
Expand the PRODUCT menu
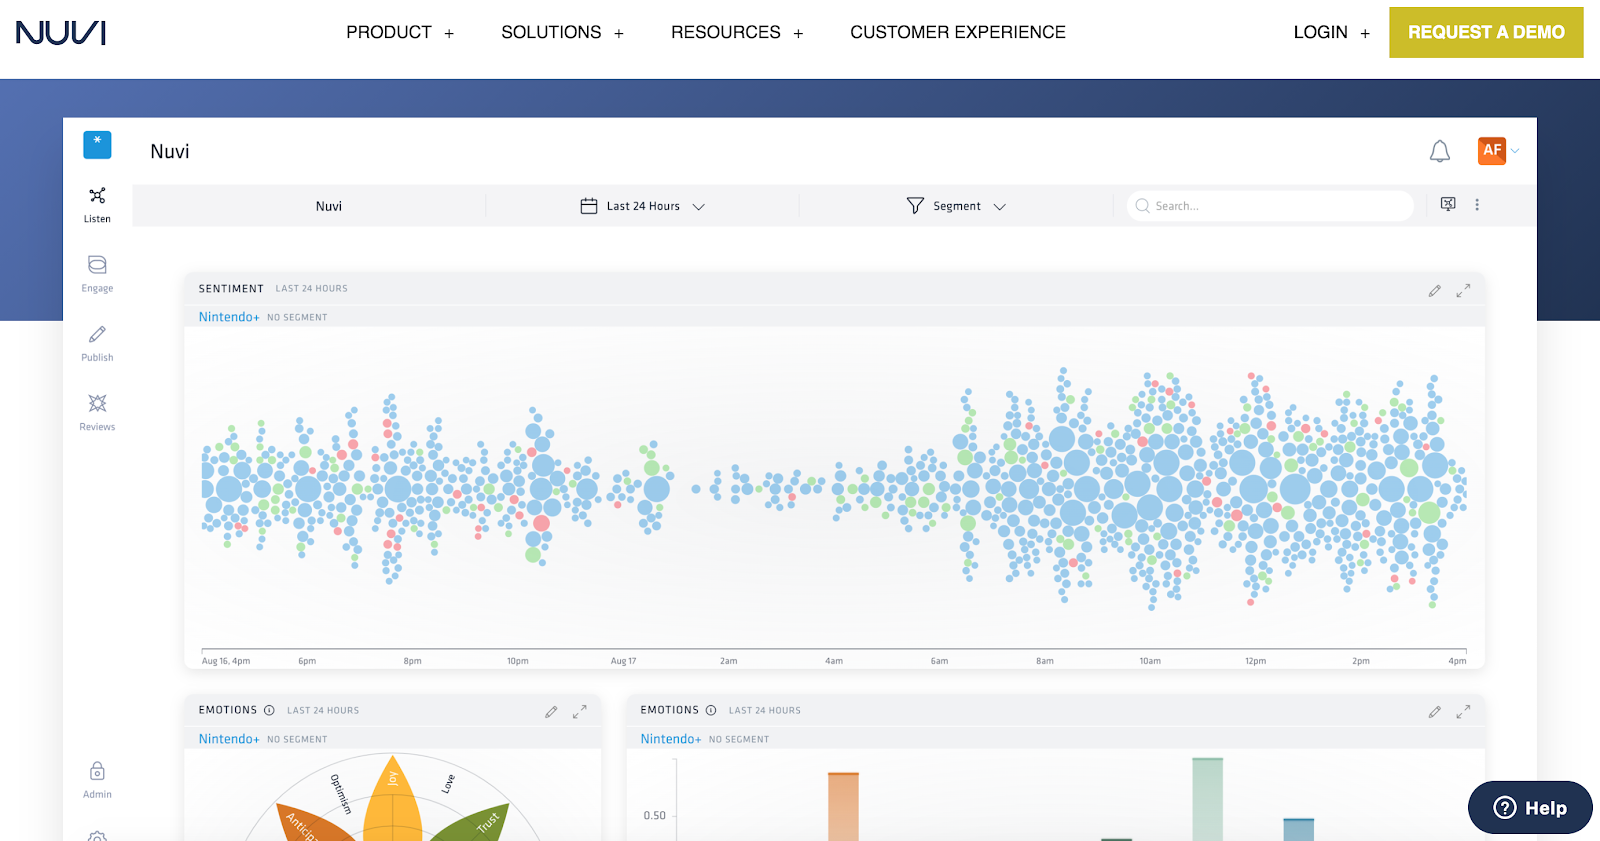click(x=400, y=32)
